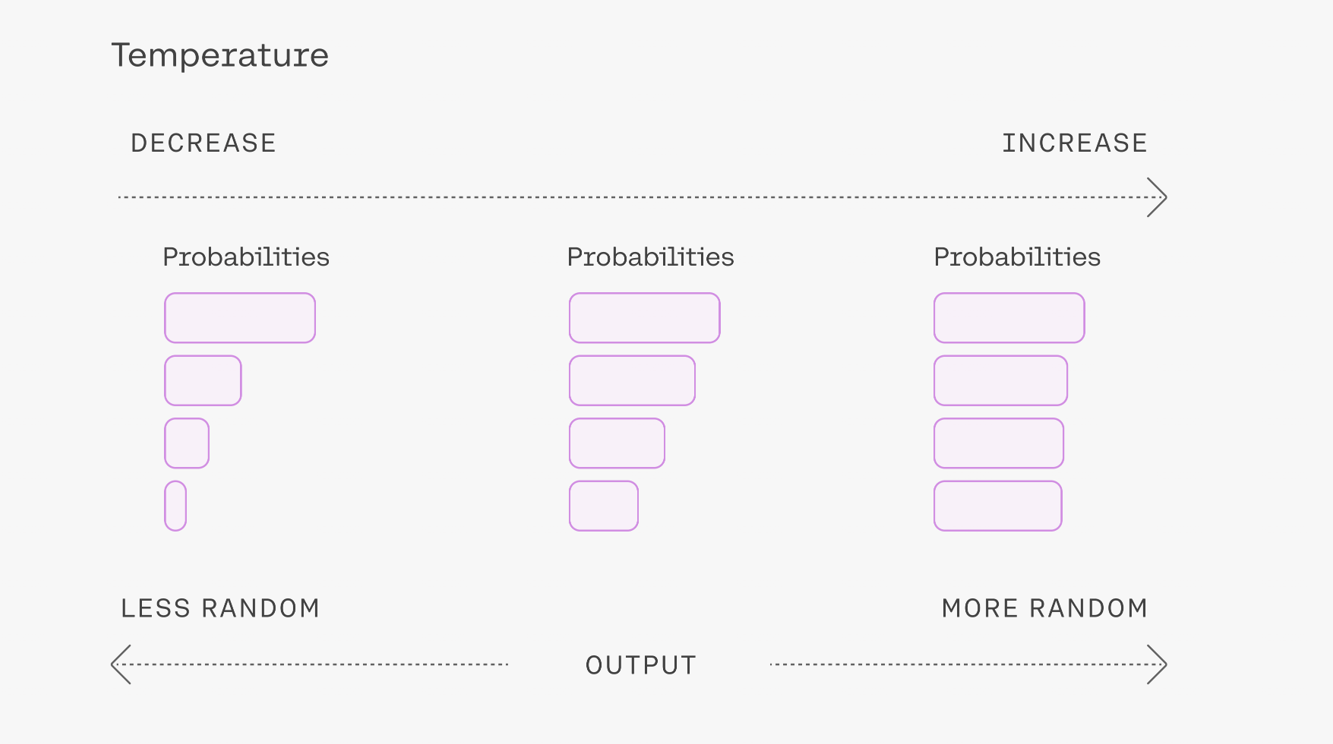Image resolution: width=1333 pixels, height=744 pixels.
Task: Click the MORE RANDOM label
Action: click(1045, 608)
